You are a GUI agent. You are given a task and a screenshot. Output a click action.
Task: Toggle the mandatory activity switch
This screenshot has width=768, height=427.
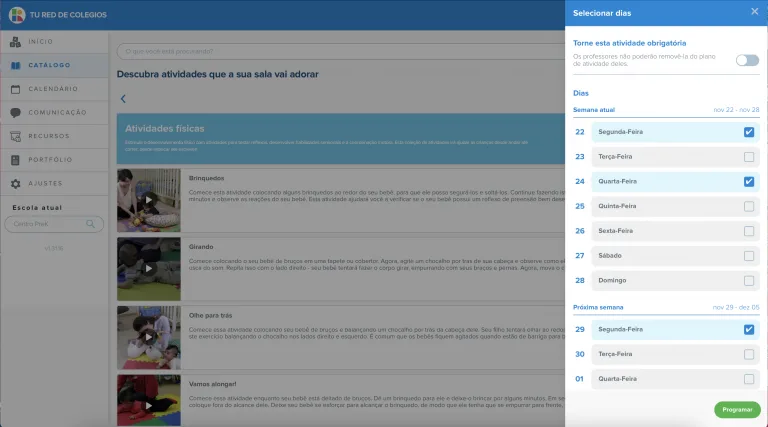pyautogui.click(x=747, y=60)
